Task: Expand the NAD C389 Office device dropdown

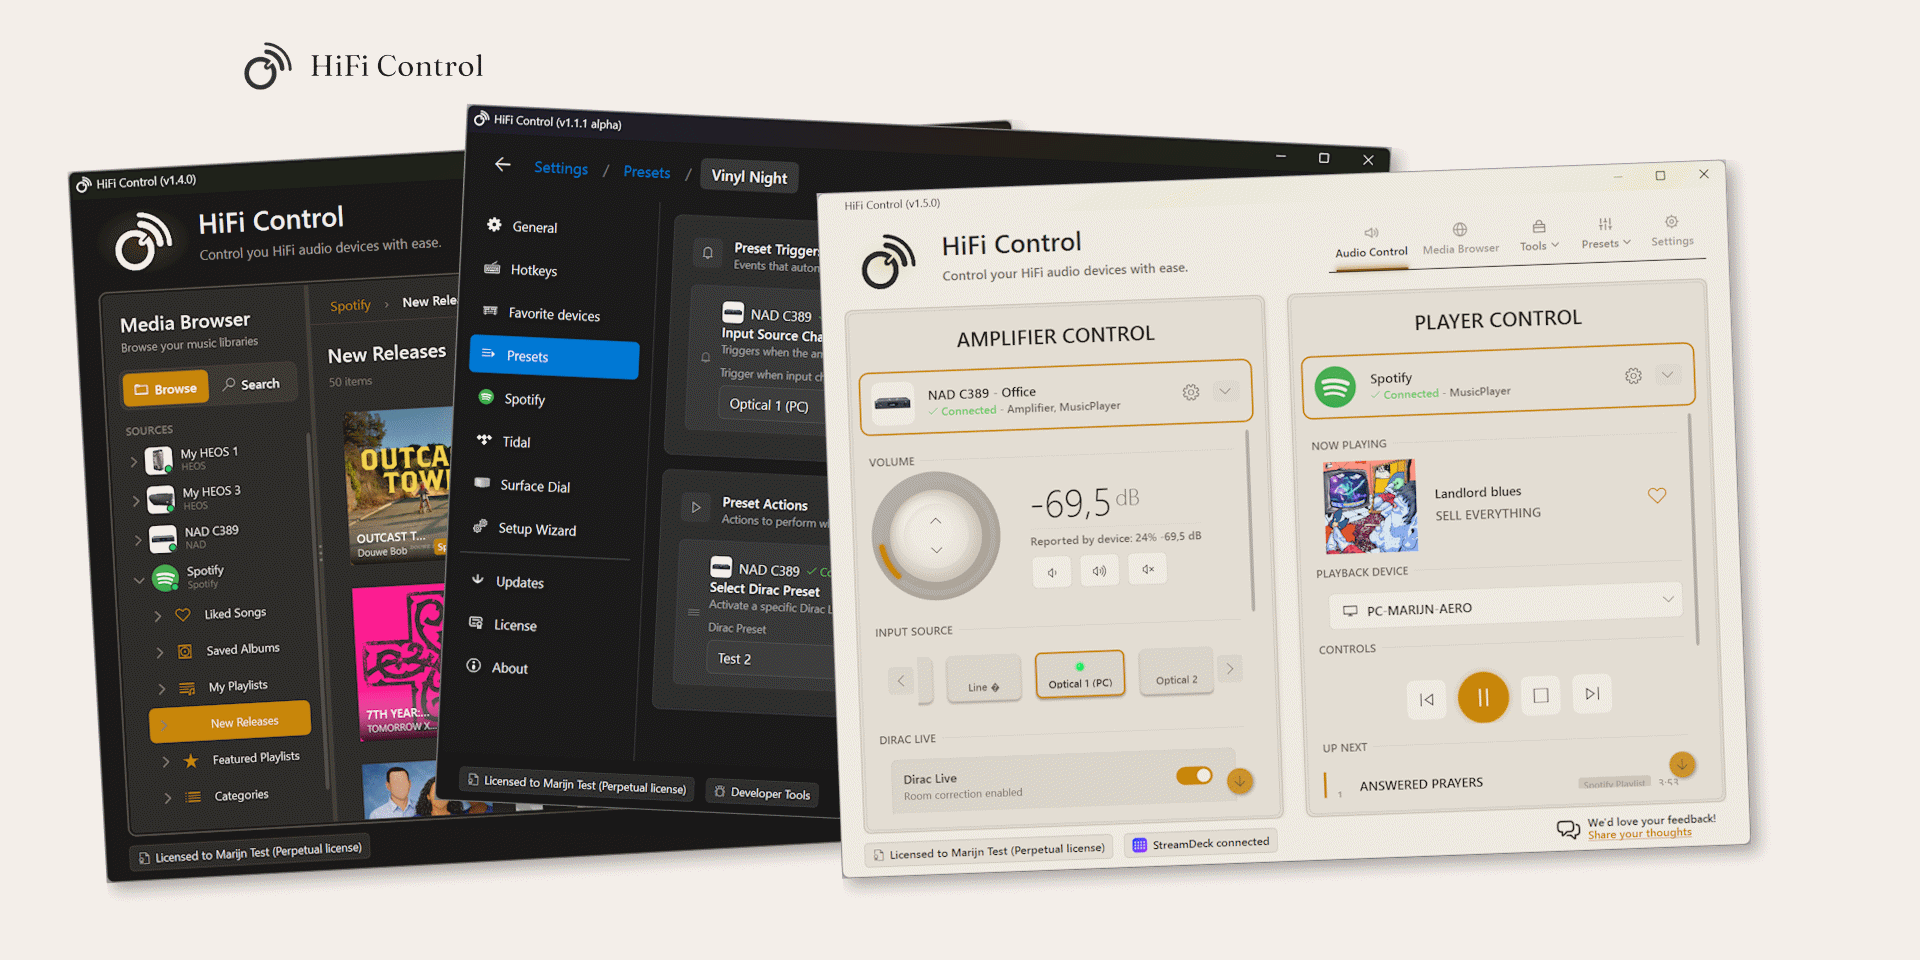Action: tap(1225, 391)
